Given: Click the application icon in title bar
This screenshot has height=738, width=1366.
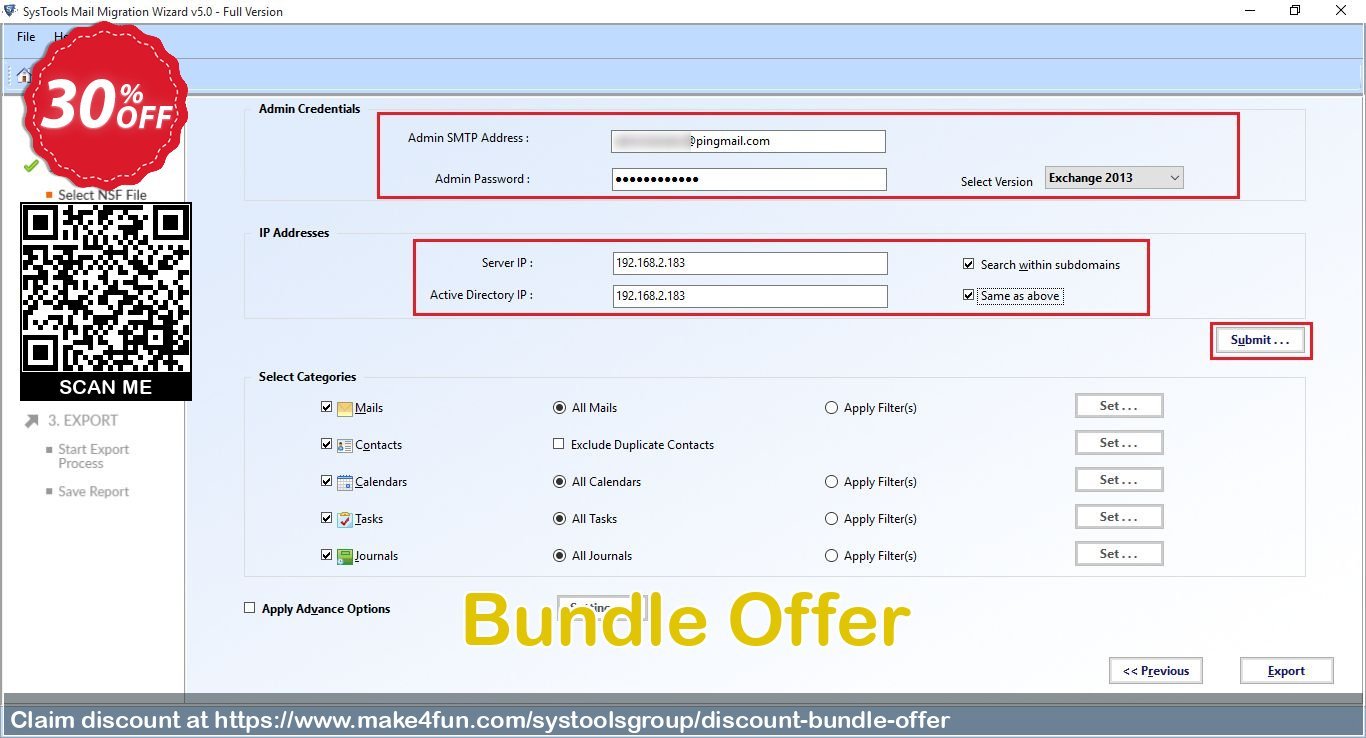Looking at the screenshot, I should pyautogui.click(x=10, y=11).
